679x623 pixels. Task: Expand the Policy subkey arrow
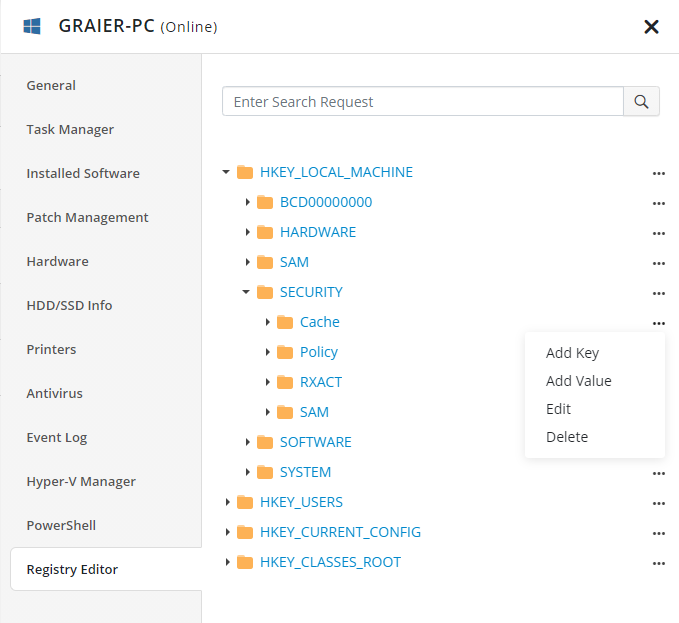coord(267,352)
